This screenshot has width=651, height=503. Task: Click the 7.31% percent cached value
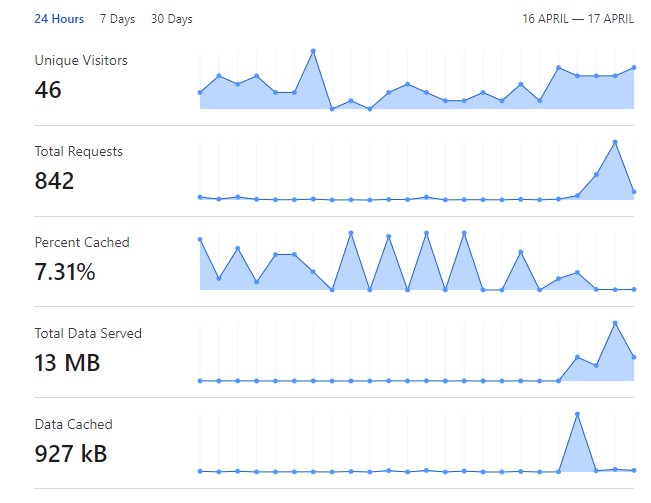point(65,272)
